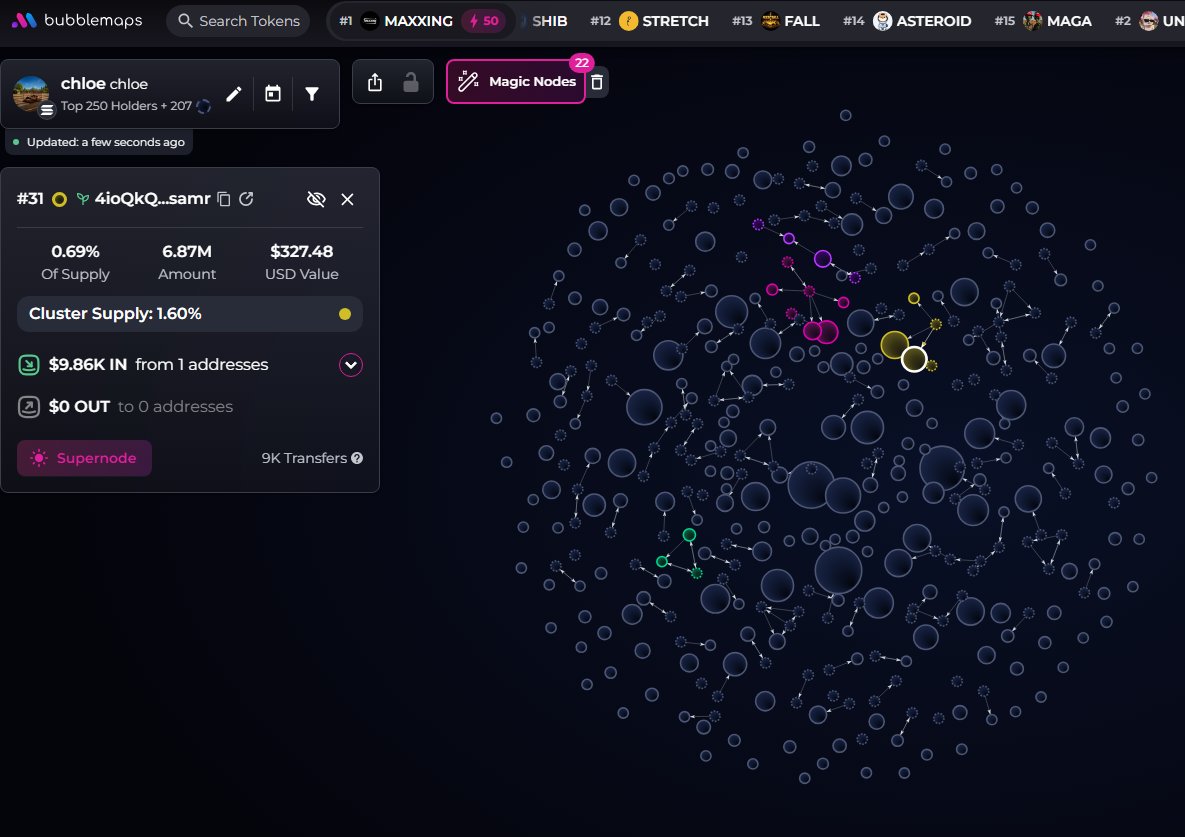
Task: Click the pink 50 boost badge
Action: coord(484,20)
